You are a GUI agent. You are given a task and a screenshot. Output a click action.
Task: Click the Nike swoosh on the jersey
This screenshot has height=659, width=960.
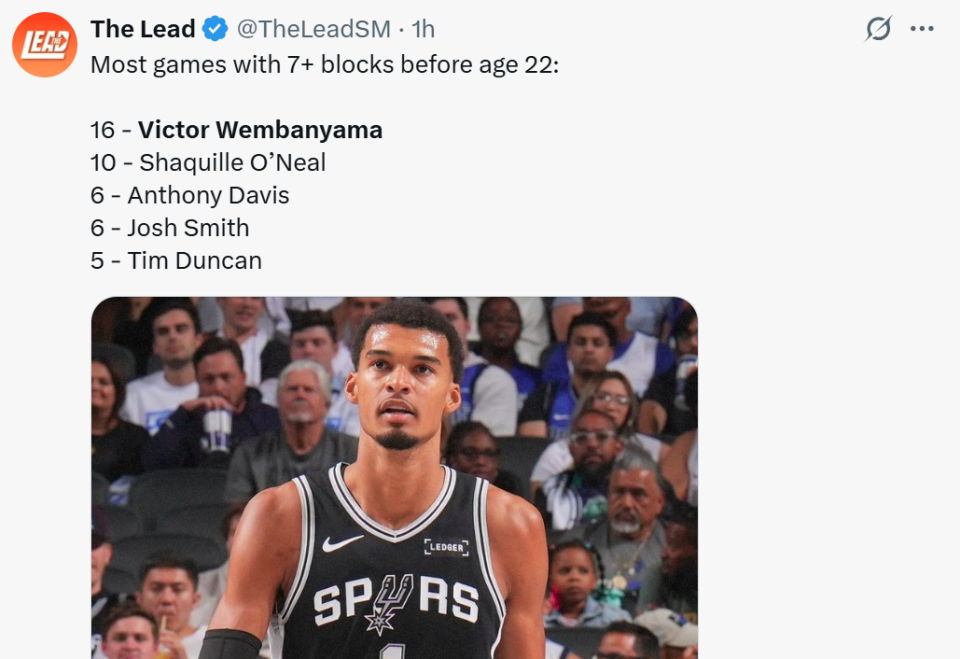[x=342, y=543]
